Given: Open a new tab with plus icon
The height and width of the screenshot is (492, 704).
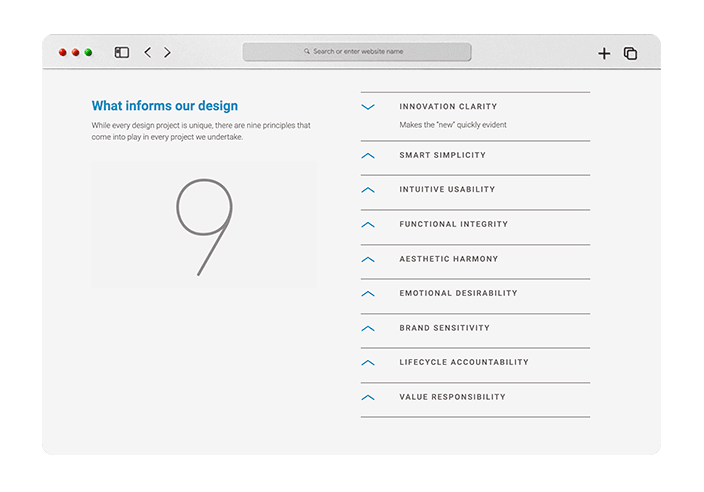Looking at the screenshot, I should (x=604, y=54).
